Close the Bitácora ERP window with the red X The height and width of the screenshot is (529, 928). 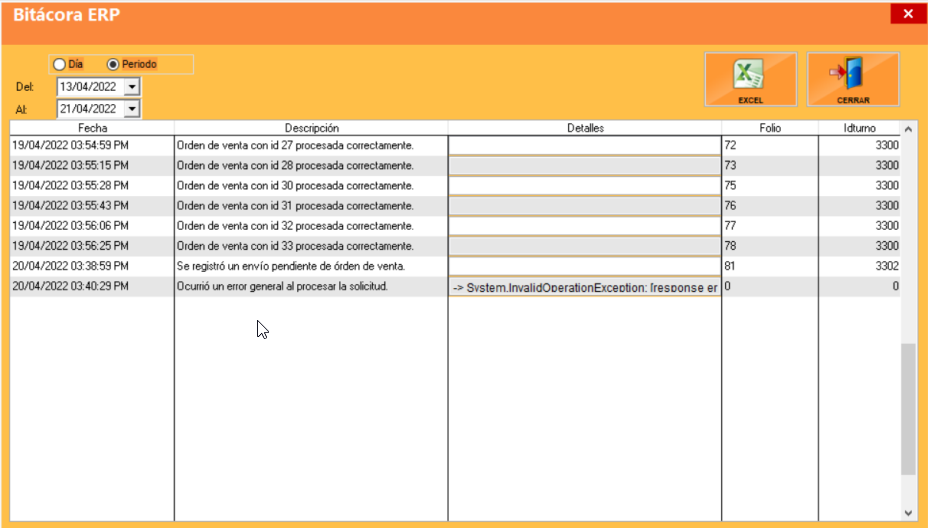(x=908, y=14)
